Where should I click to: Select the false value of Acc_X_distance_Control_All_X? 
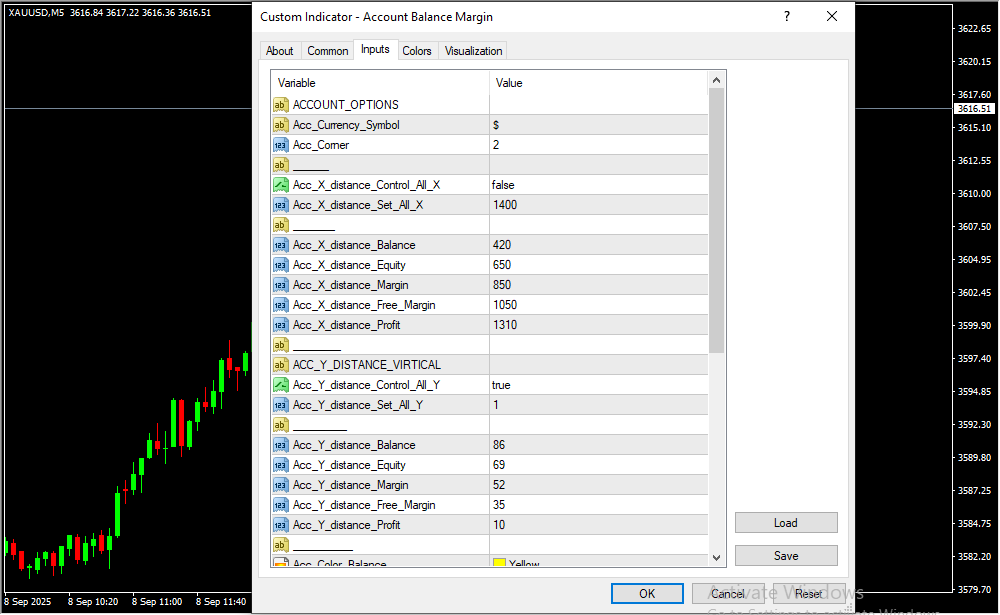coord(504,185)
